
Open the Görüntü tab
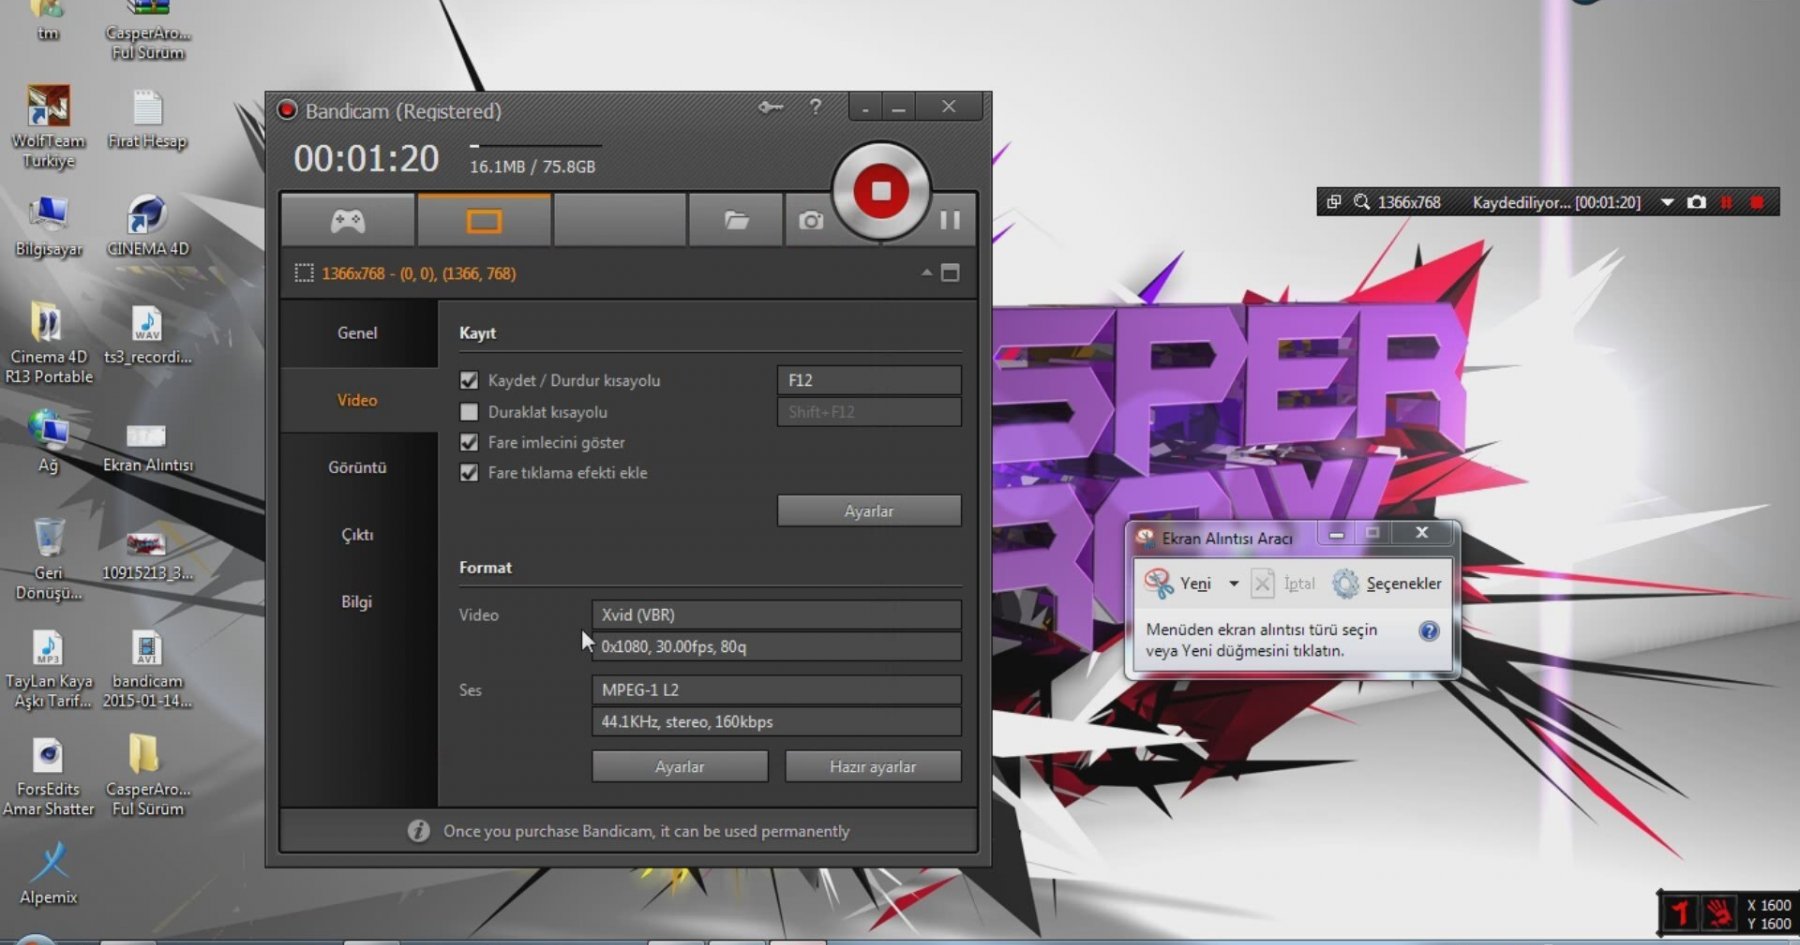tap(357, 467)
